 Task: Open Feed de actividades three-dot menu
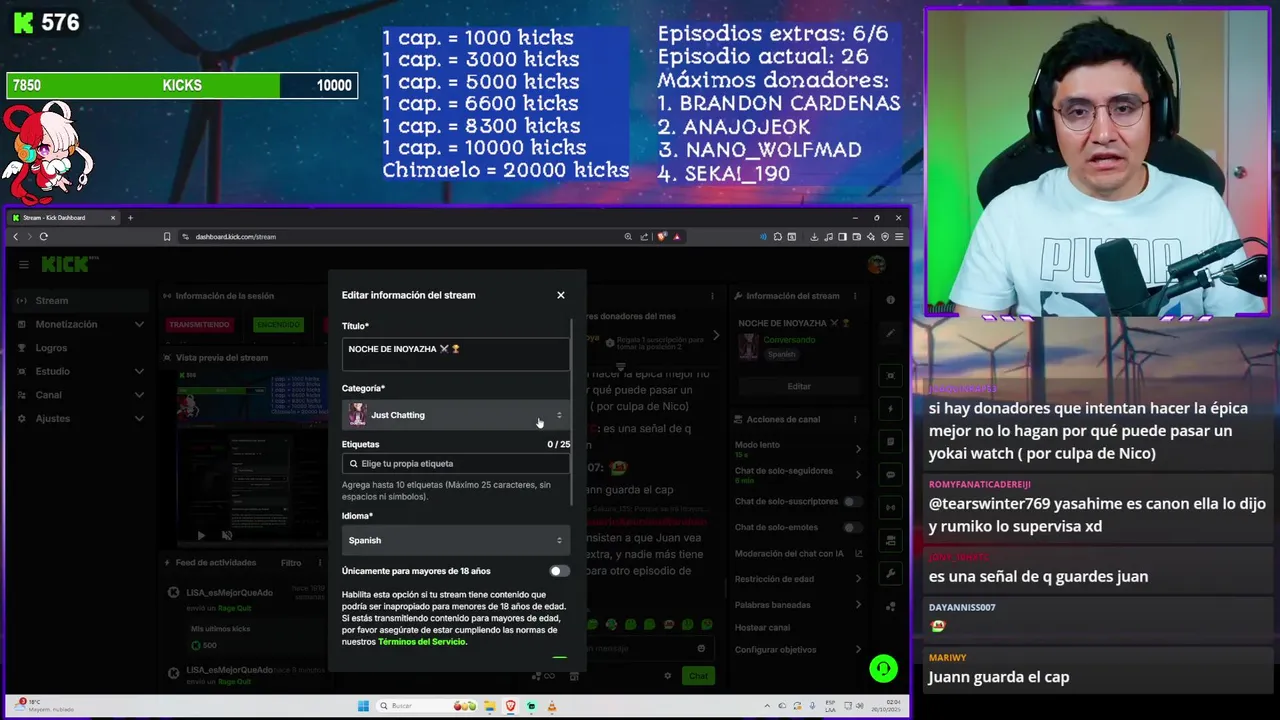pyautogui.click(x=318, y=563)
